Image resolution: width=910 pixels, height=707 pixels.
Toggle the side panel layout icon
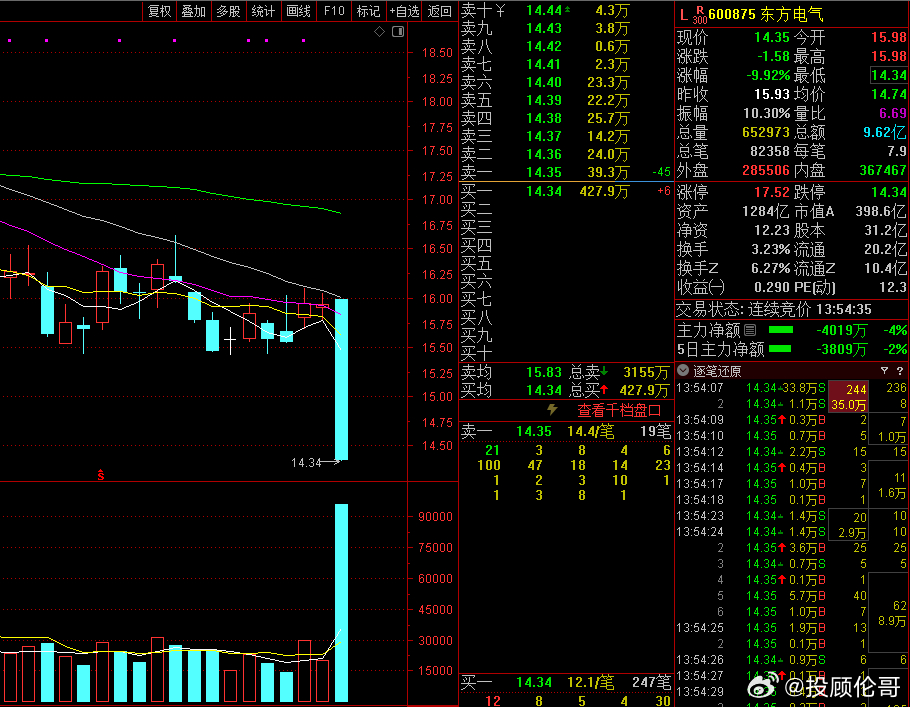(x=397, y=32)
